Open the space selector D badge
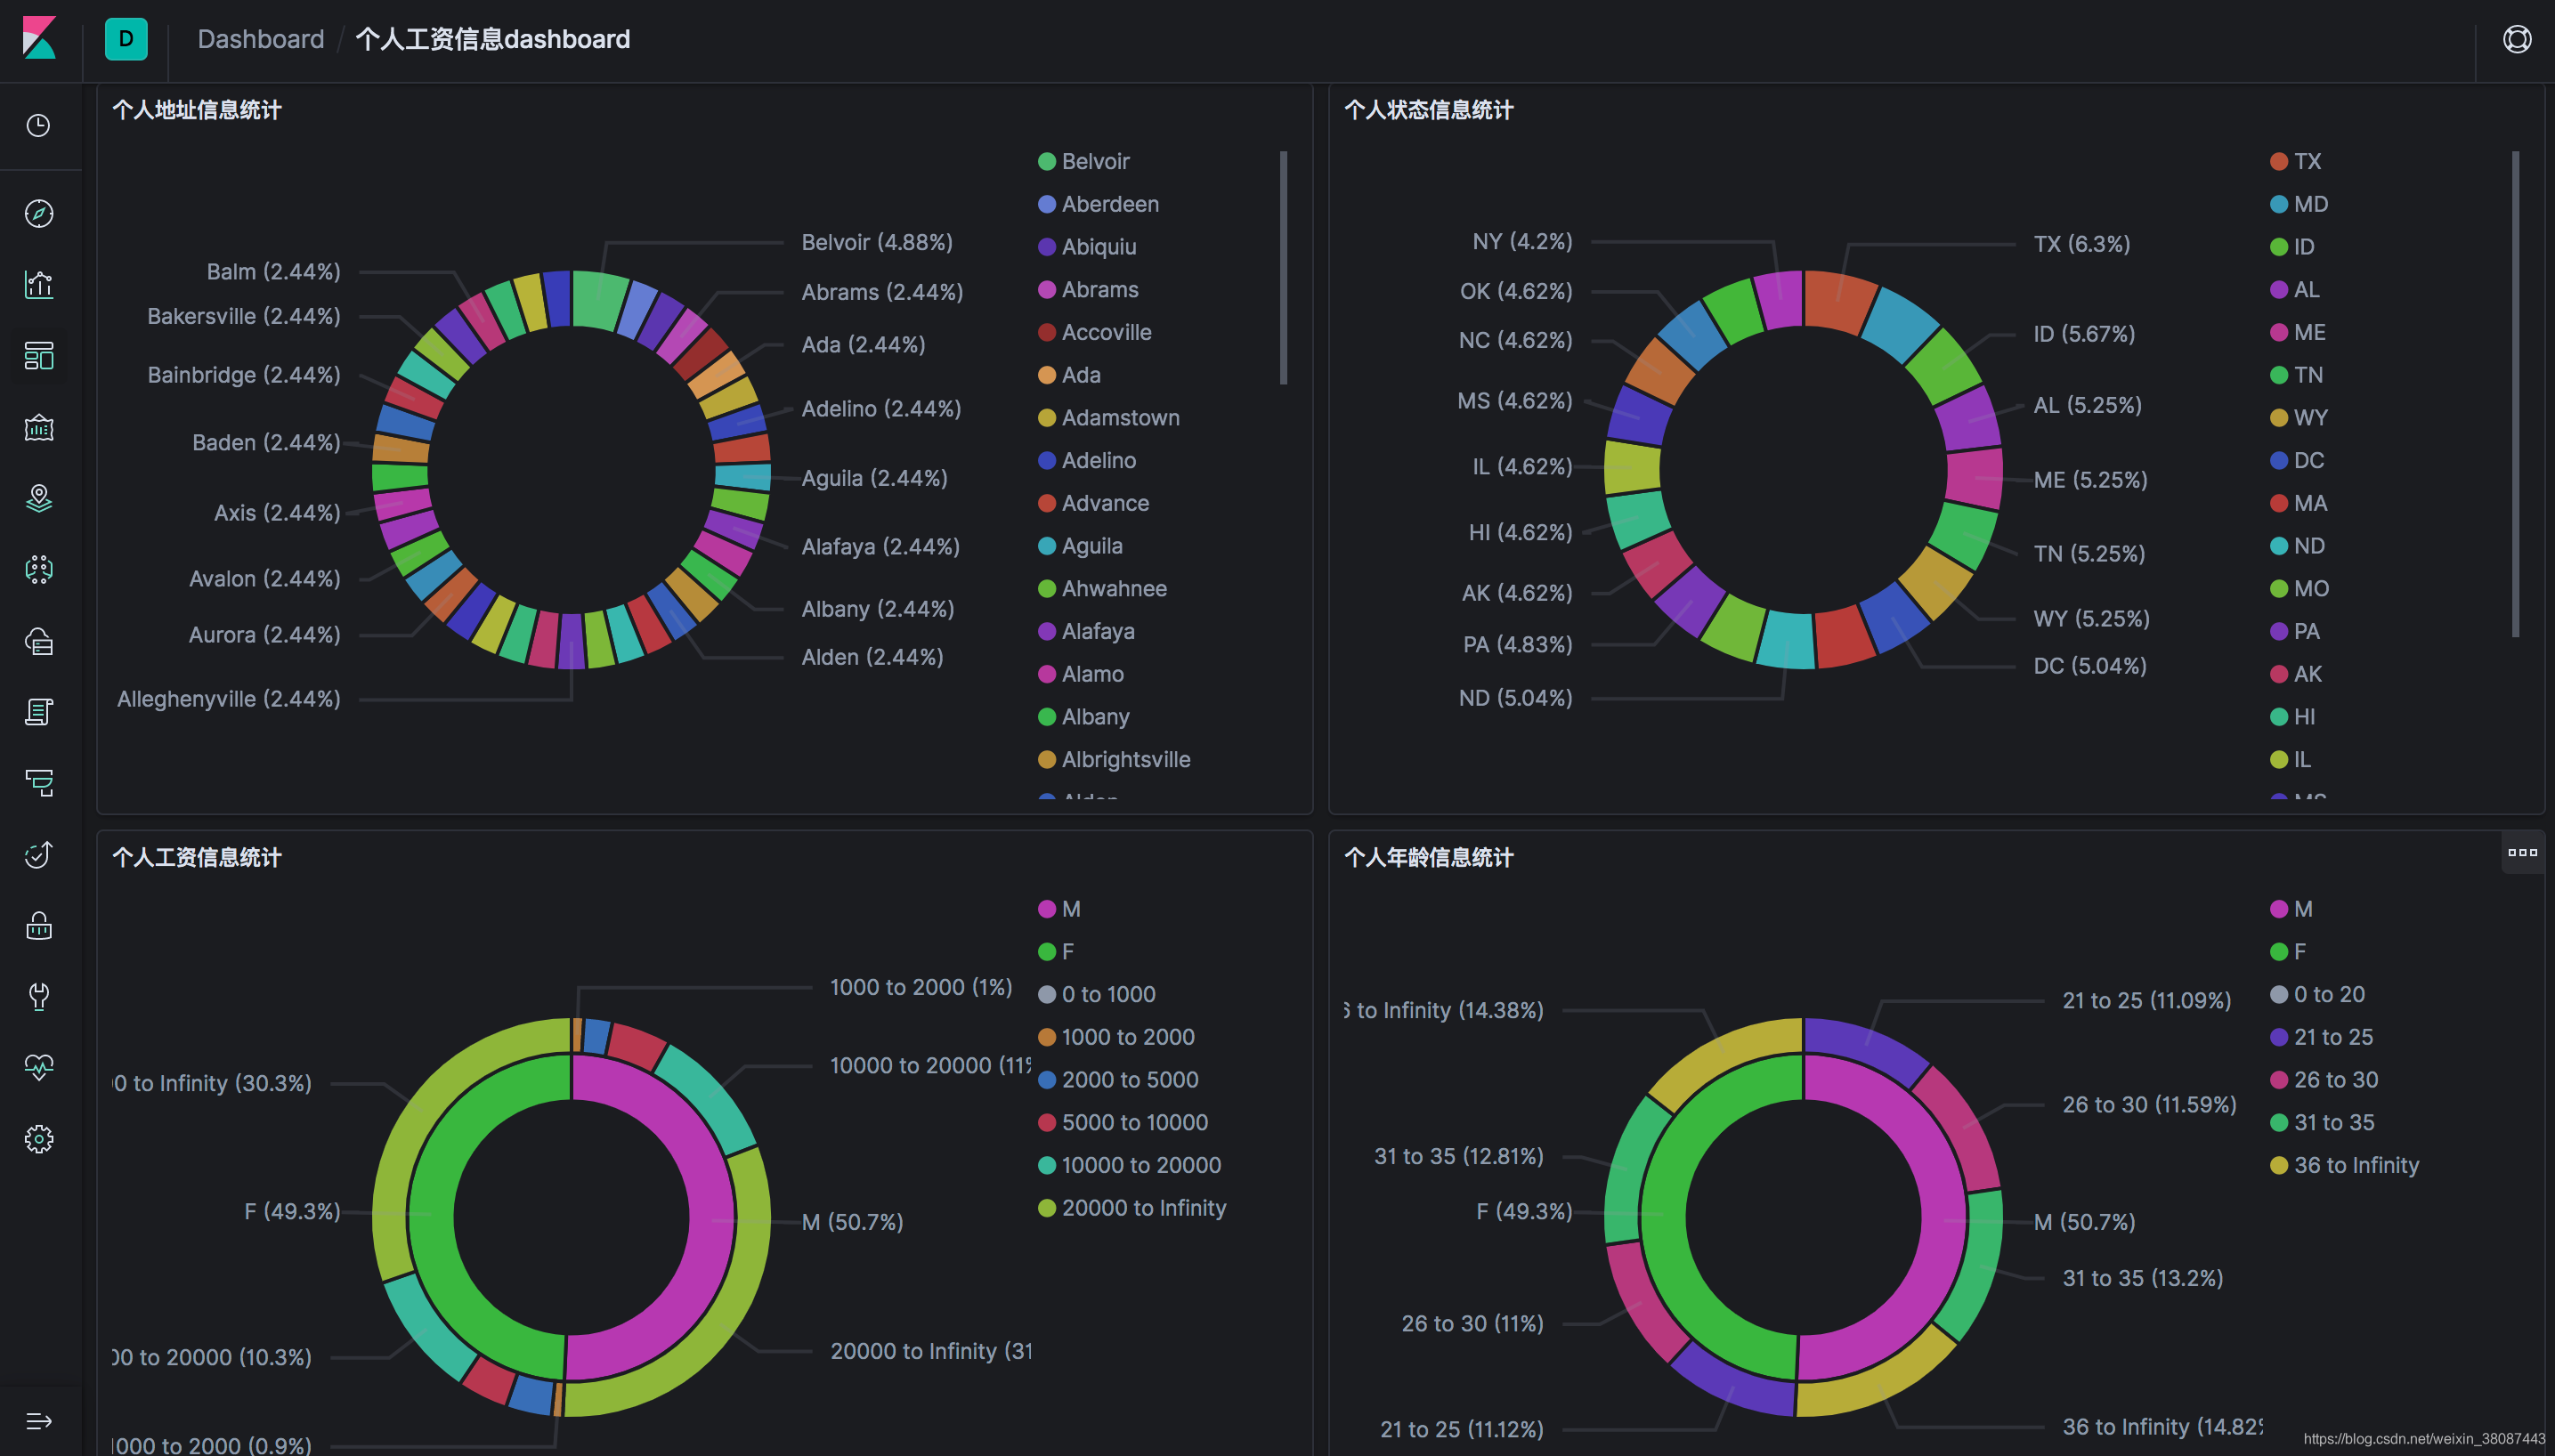Screen dimensions: 2555x1456 [126, 39]
